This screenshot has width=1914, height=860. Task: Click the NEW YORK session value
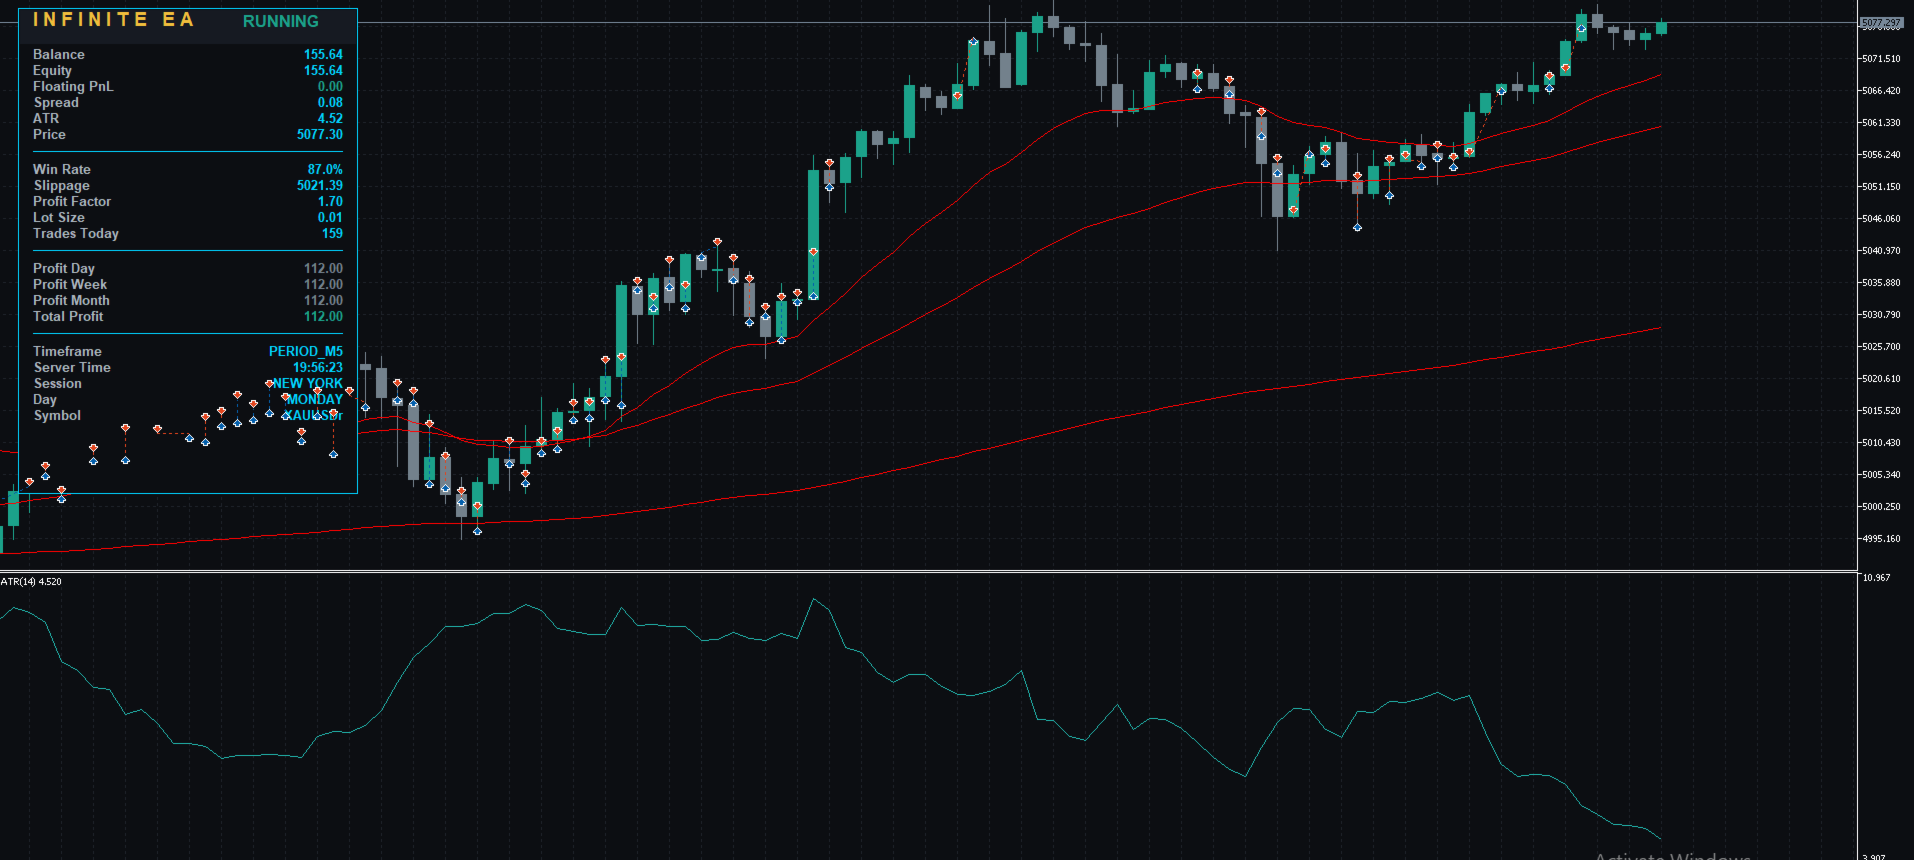pos(307,383)
